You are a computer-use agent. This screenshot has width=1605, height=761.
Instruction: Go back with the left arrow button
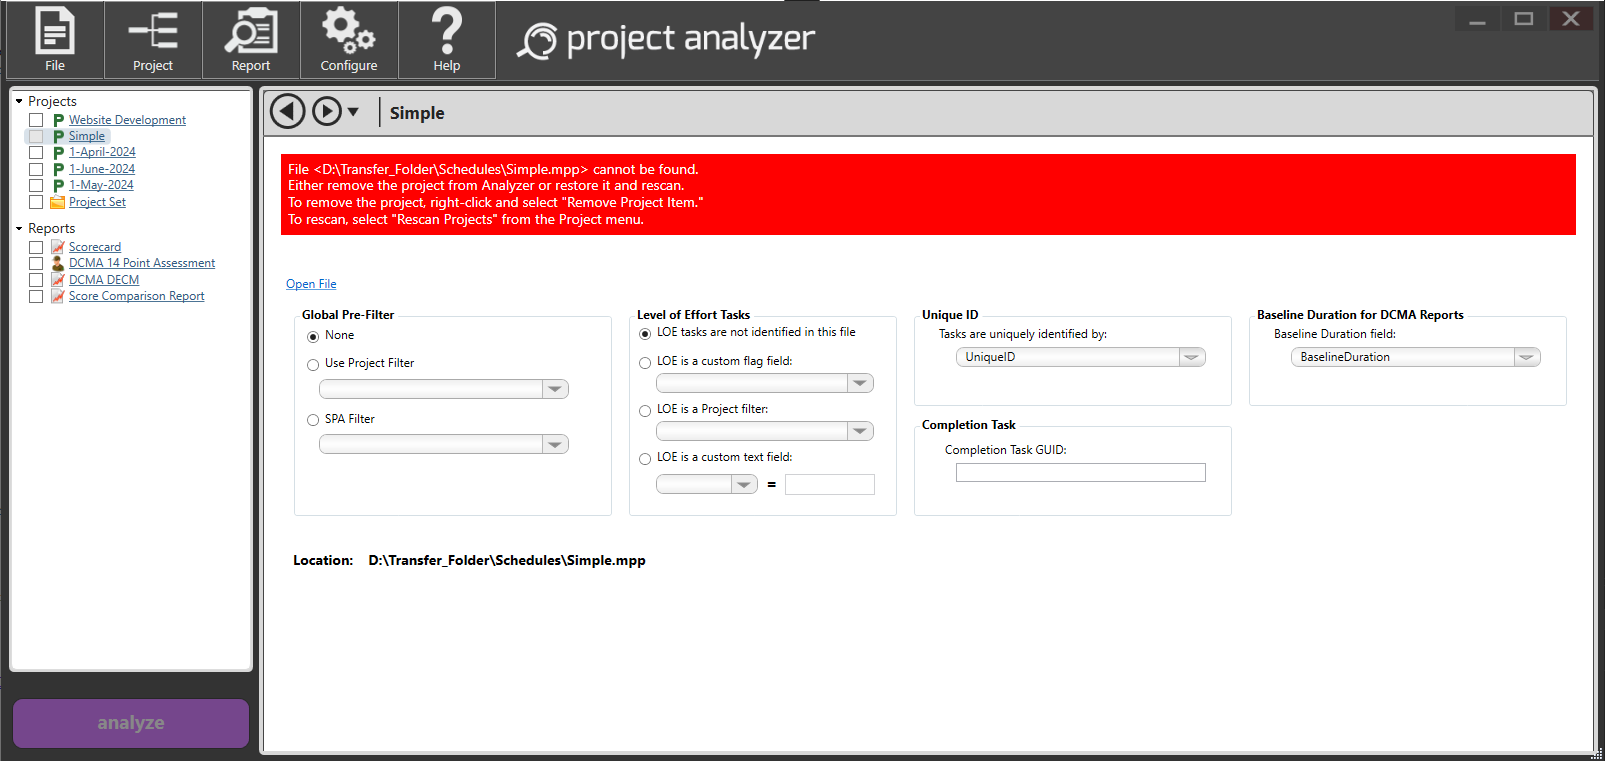pyautogui.click(x=288, y=111)
